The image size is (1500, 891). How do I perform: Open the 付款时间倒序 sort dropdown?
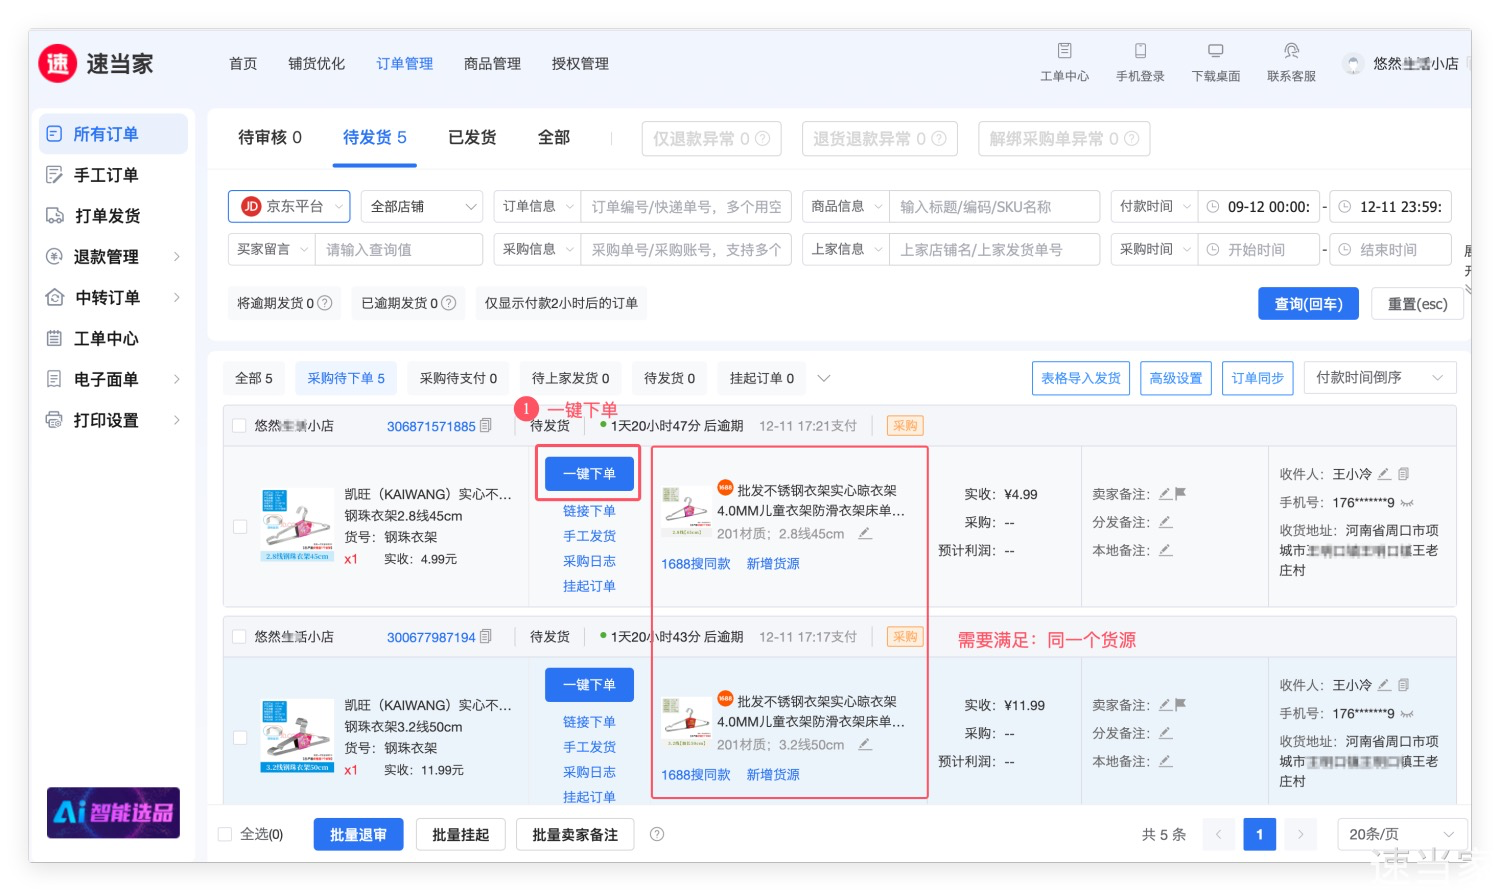pyautogui.click(x=1379, y=378)
